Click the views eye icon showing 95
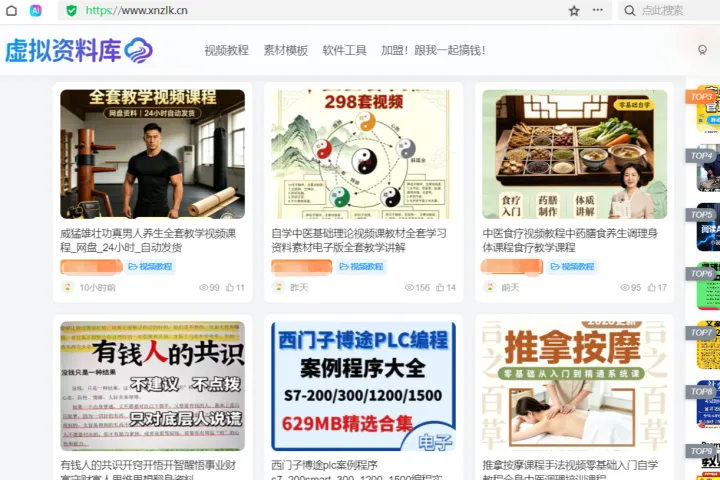The image size is (720, 480). [x=624, y=288]
